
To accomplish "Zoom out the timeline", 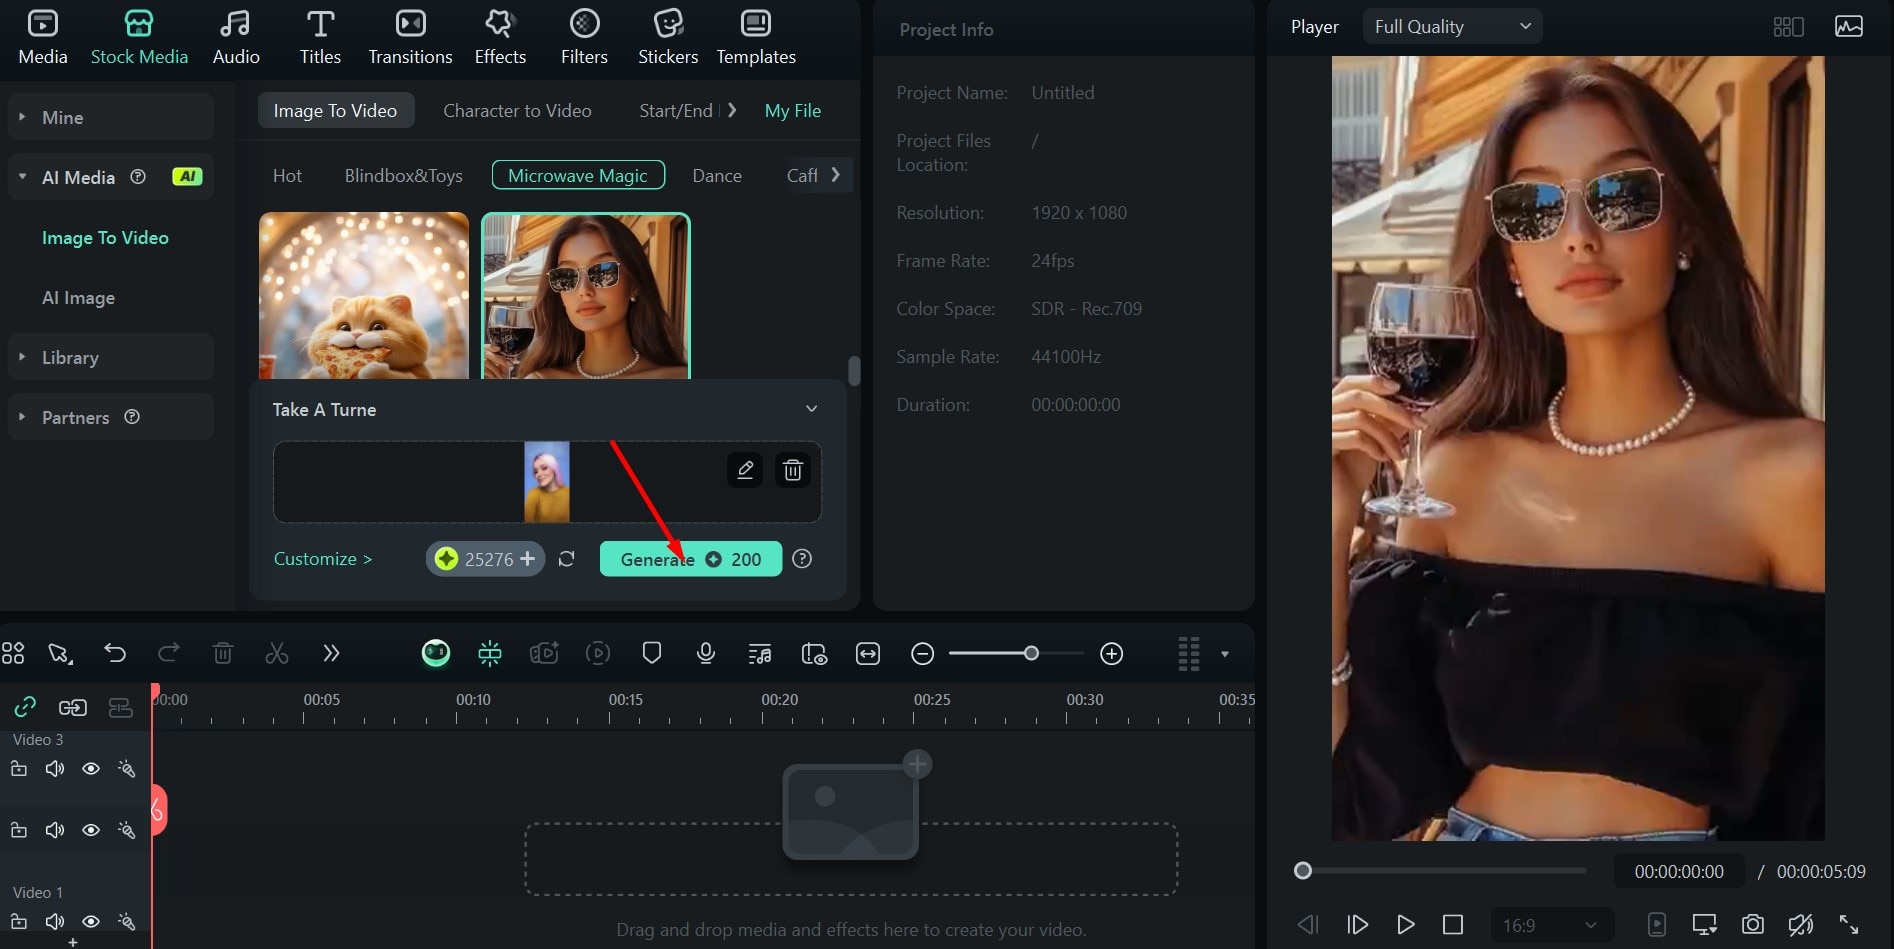I will click(923, 654).
